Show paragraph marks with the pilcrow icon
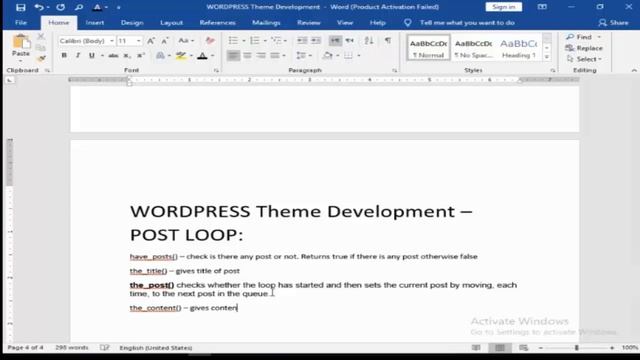640x360 pixels. [388, 40]
